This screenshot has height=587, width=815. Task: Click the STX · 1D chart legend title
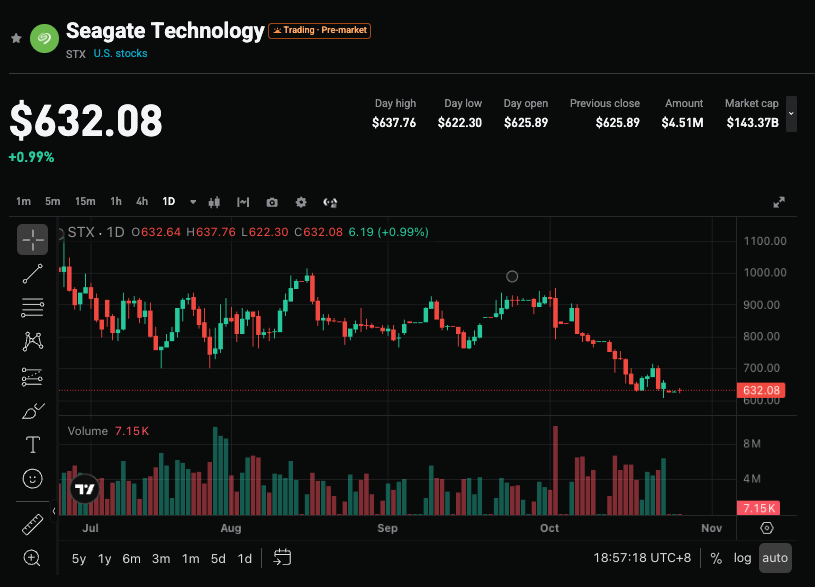(96, 232)
